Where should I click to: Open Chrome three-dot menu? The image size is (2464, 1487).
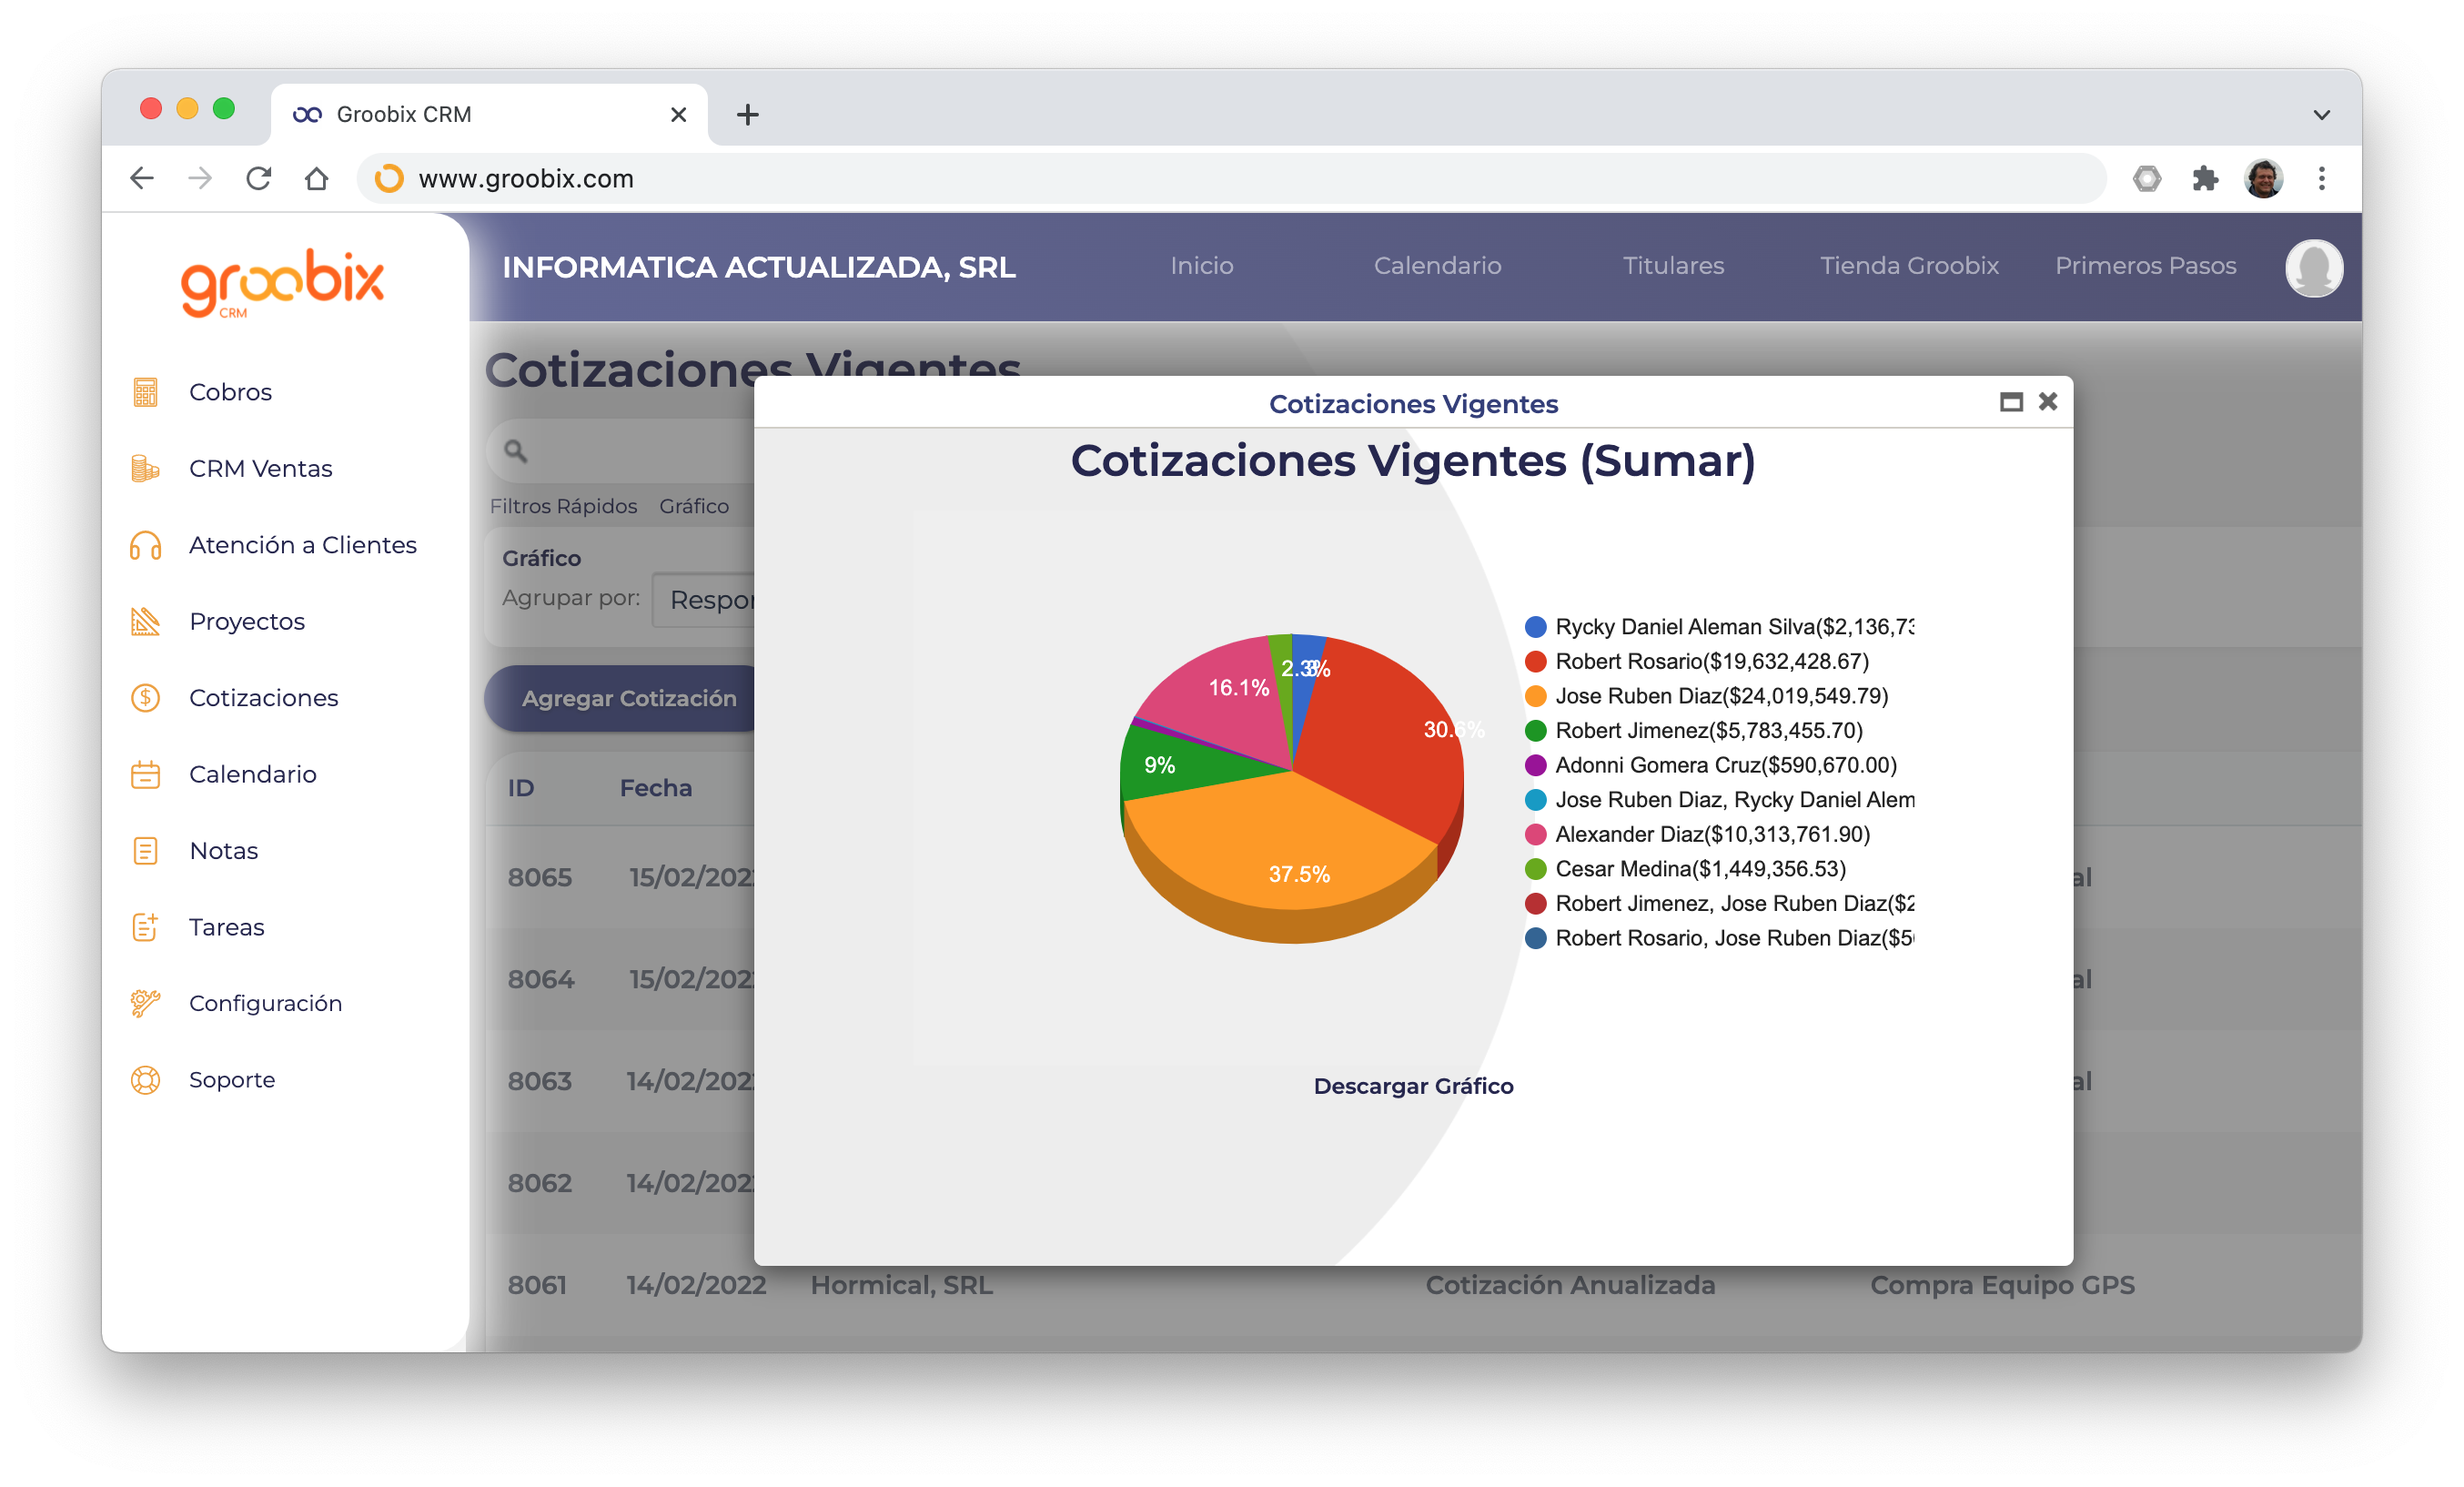pos(2322,178)
